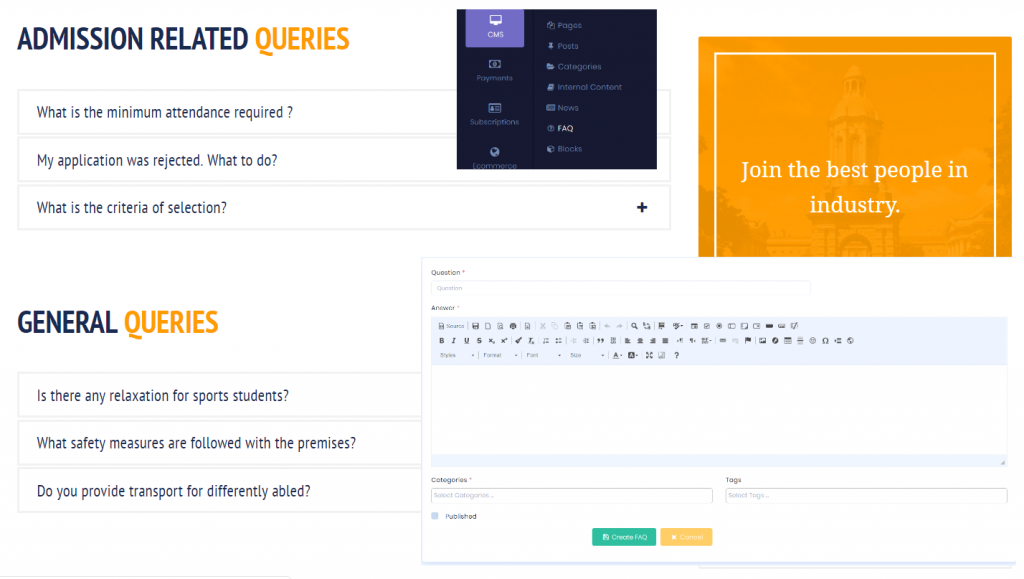Insert an image into the answer
The image size is (1024, 579).
(x=763, y=340)
